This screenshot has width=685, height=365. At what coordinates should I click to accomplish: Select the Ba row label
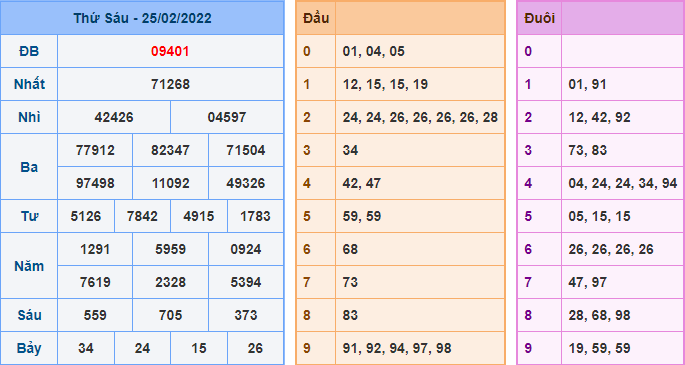click(29, 167)
